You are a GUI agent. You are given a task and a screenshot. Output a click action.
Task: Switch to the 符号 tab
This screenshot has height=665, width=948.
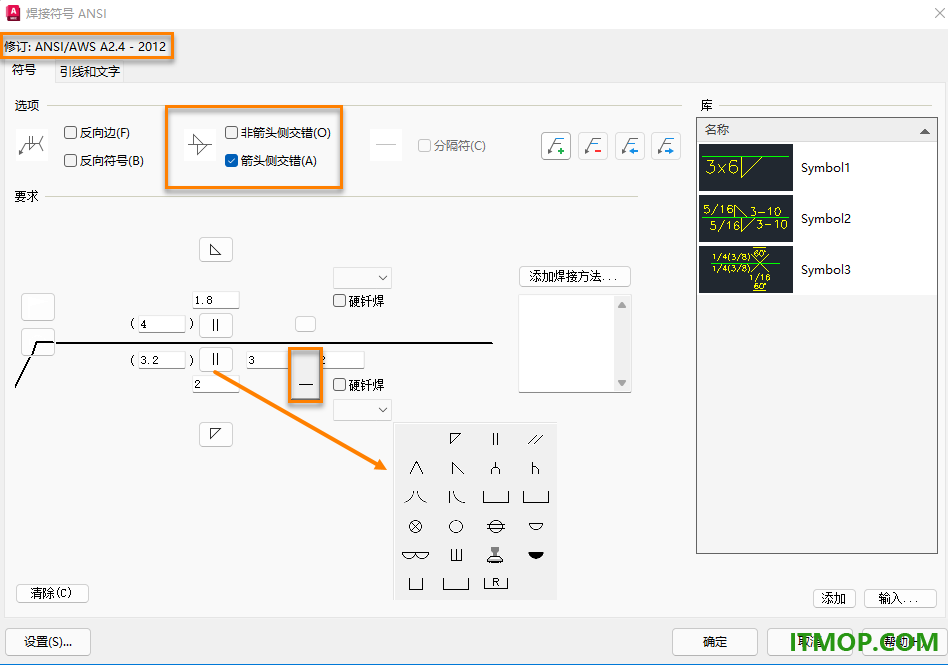coord(24,70)
